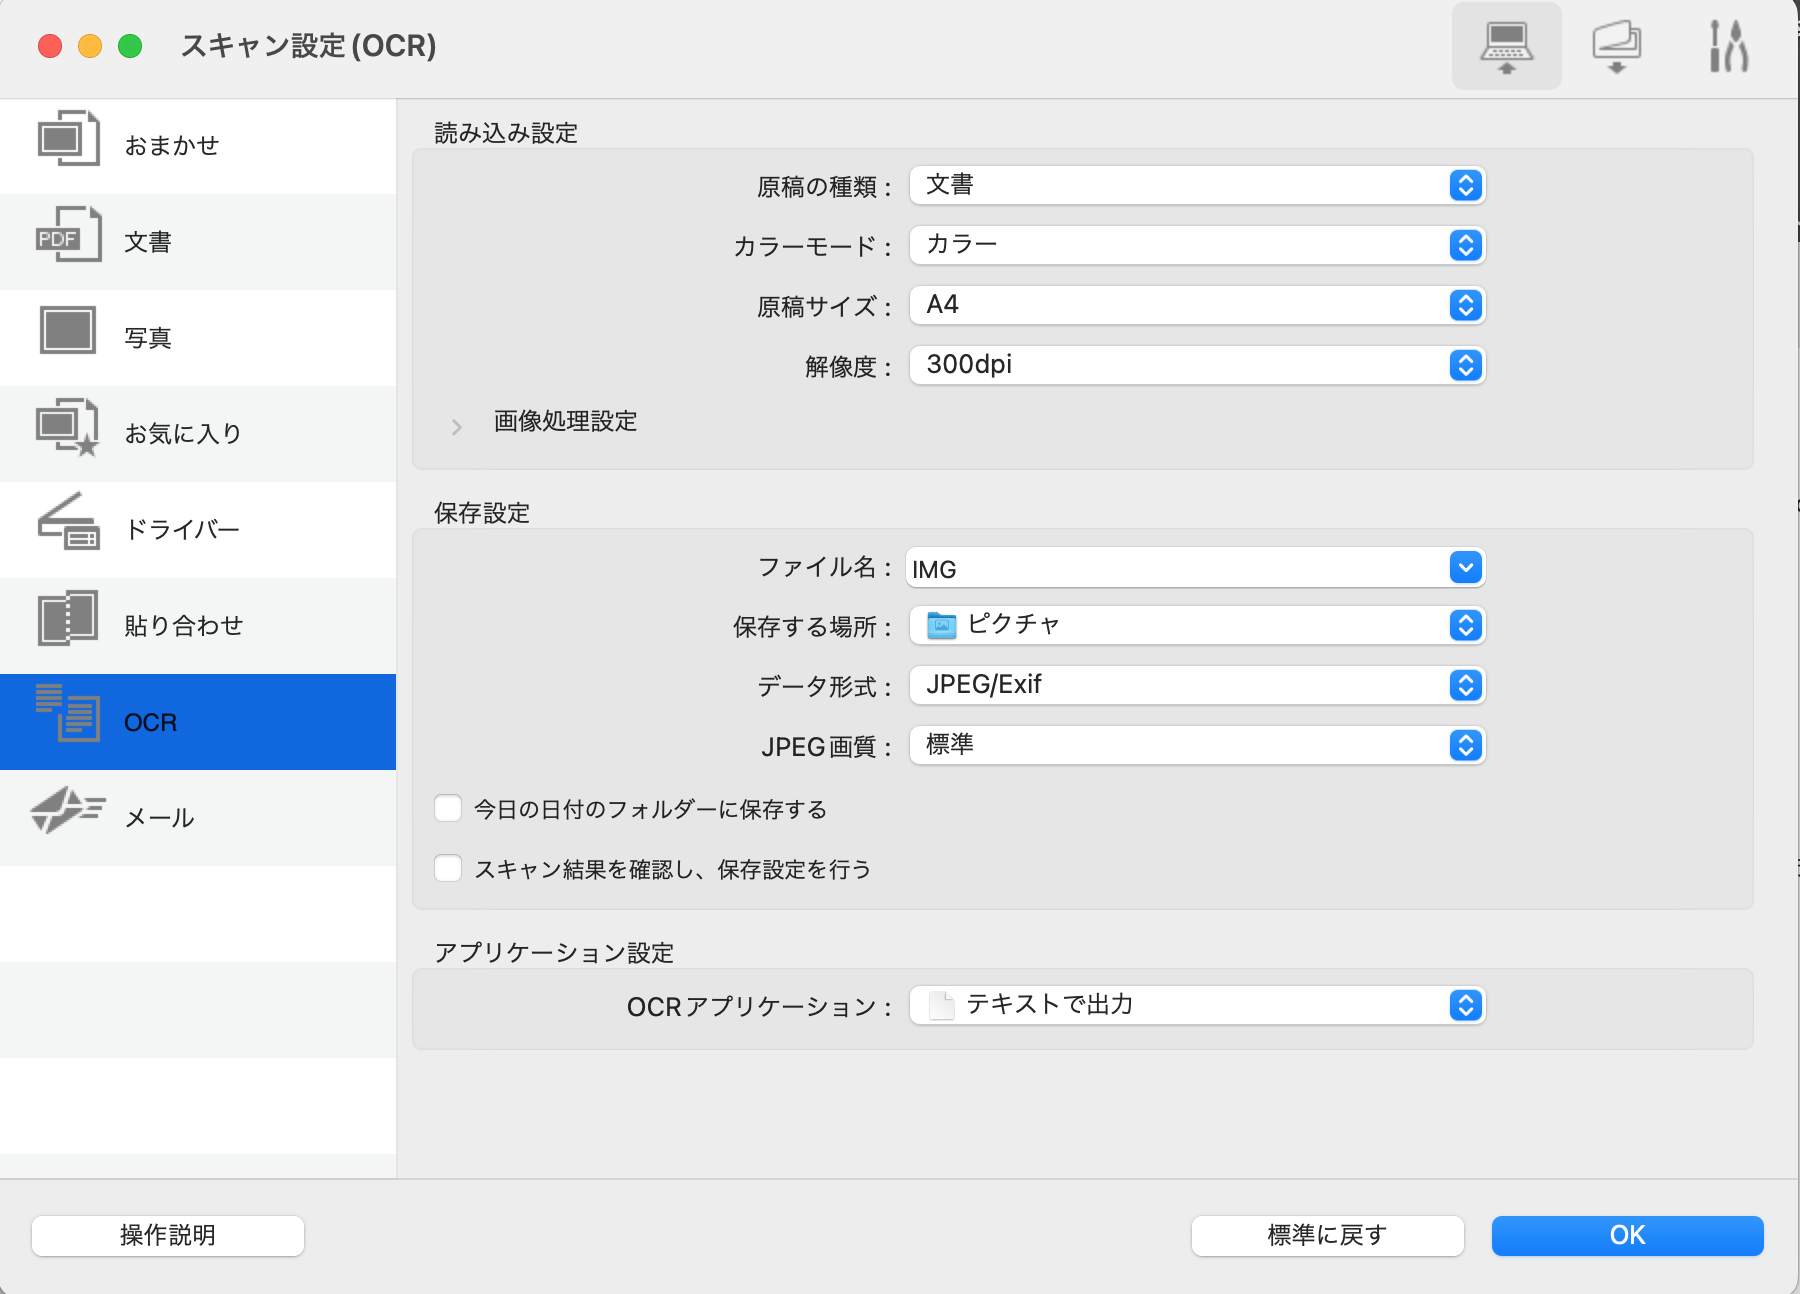Click the お気に入り favorites icon

click(68, 427)
